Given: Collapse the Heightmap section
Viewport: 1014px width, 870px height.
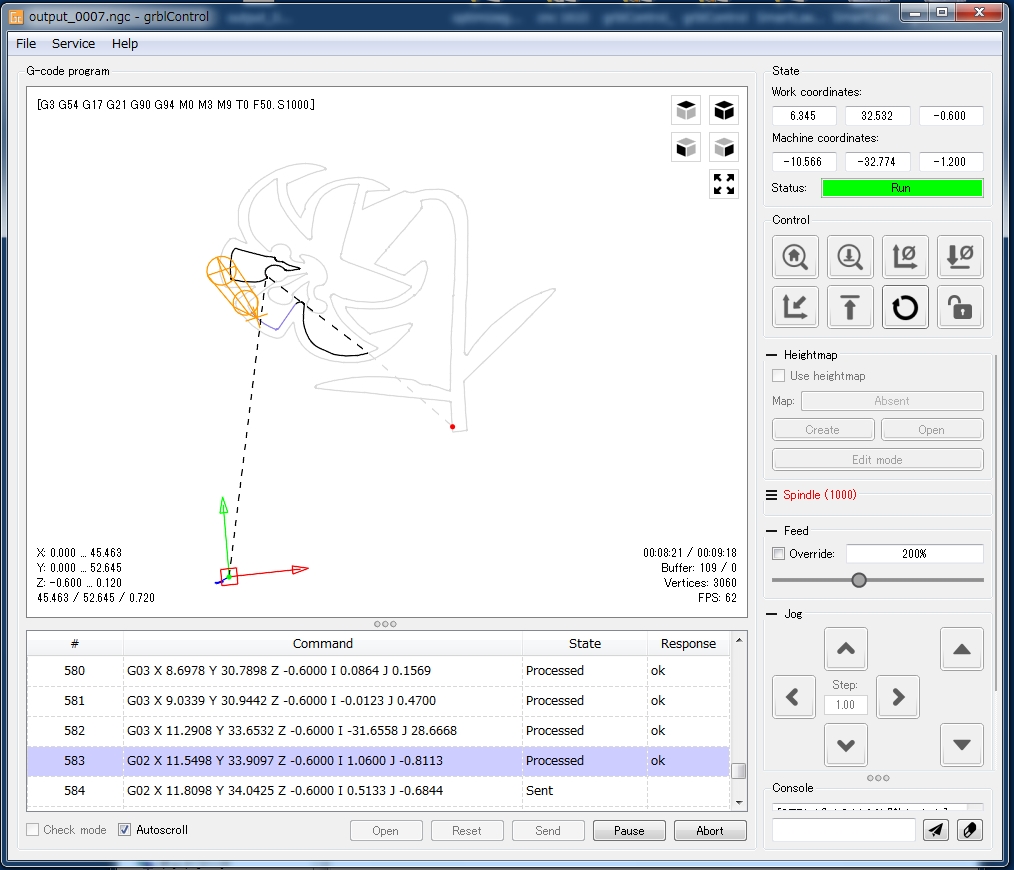Looking at the screenshot, I should (x=771, y=355).
